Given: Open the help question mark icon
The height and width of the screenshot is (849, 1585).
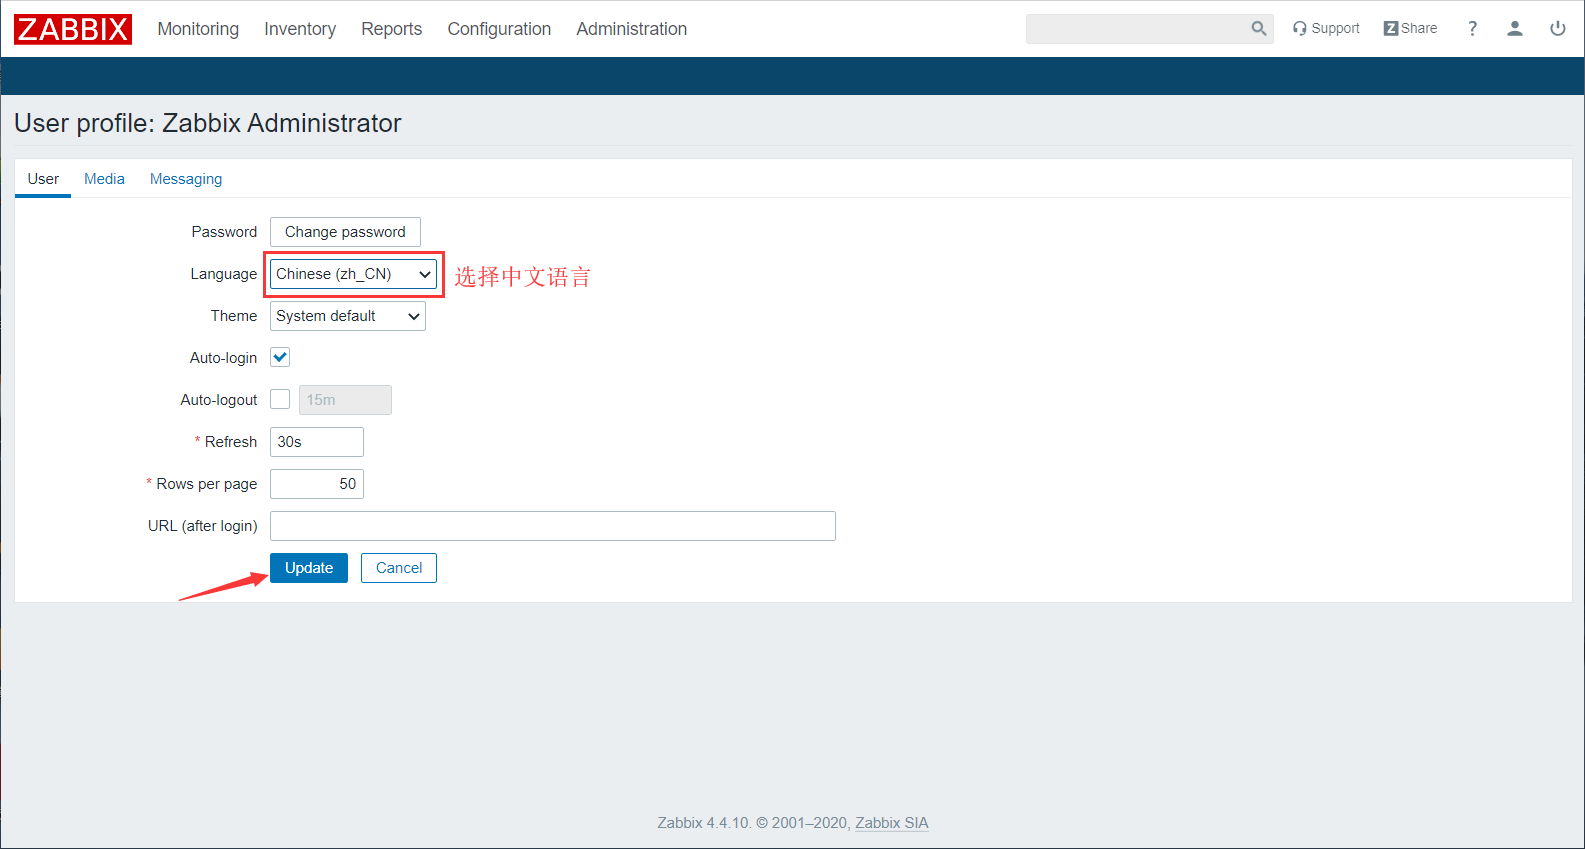Looking at the screenshot, I should (x=1472, y=29).
